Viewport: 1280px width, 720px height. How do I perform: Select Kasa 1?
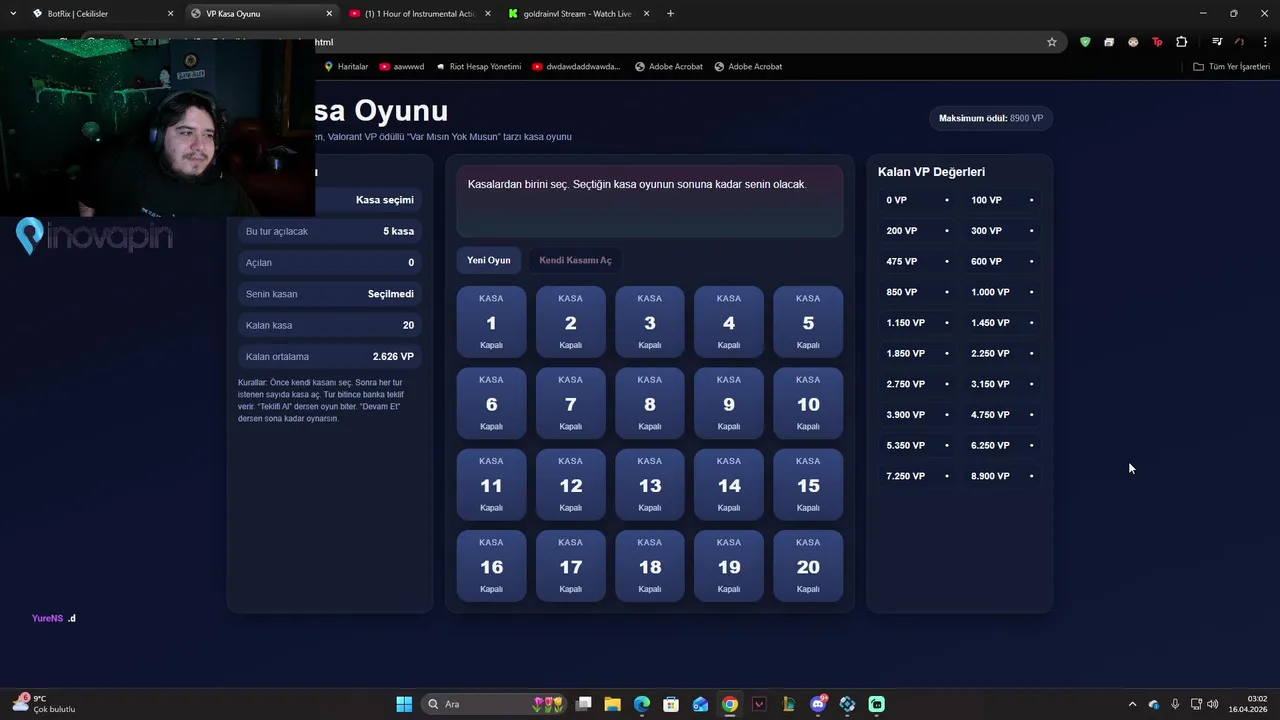click(491, 321)
